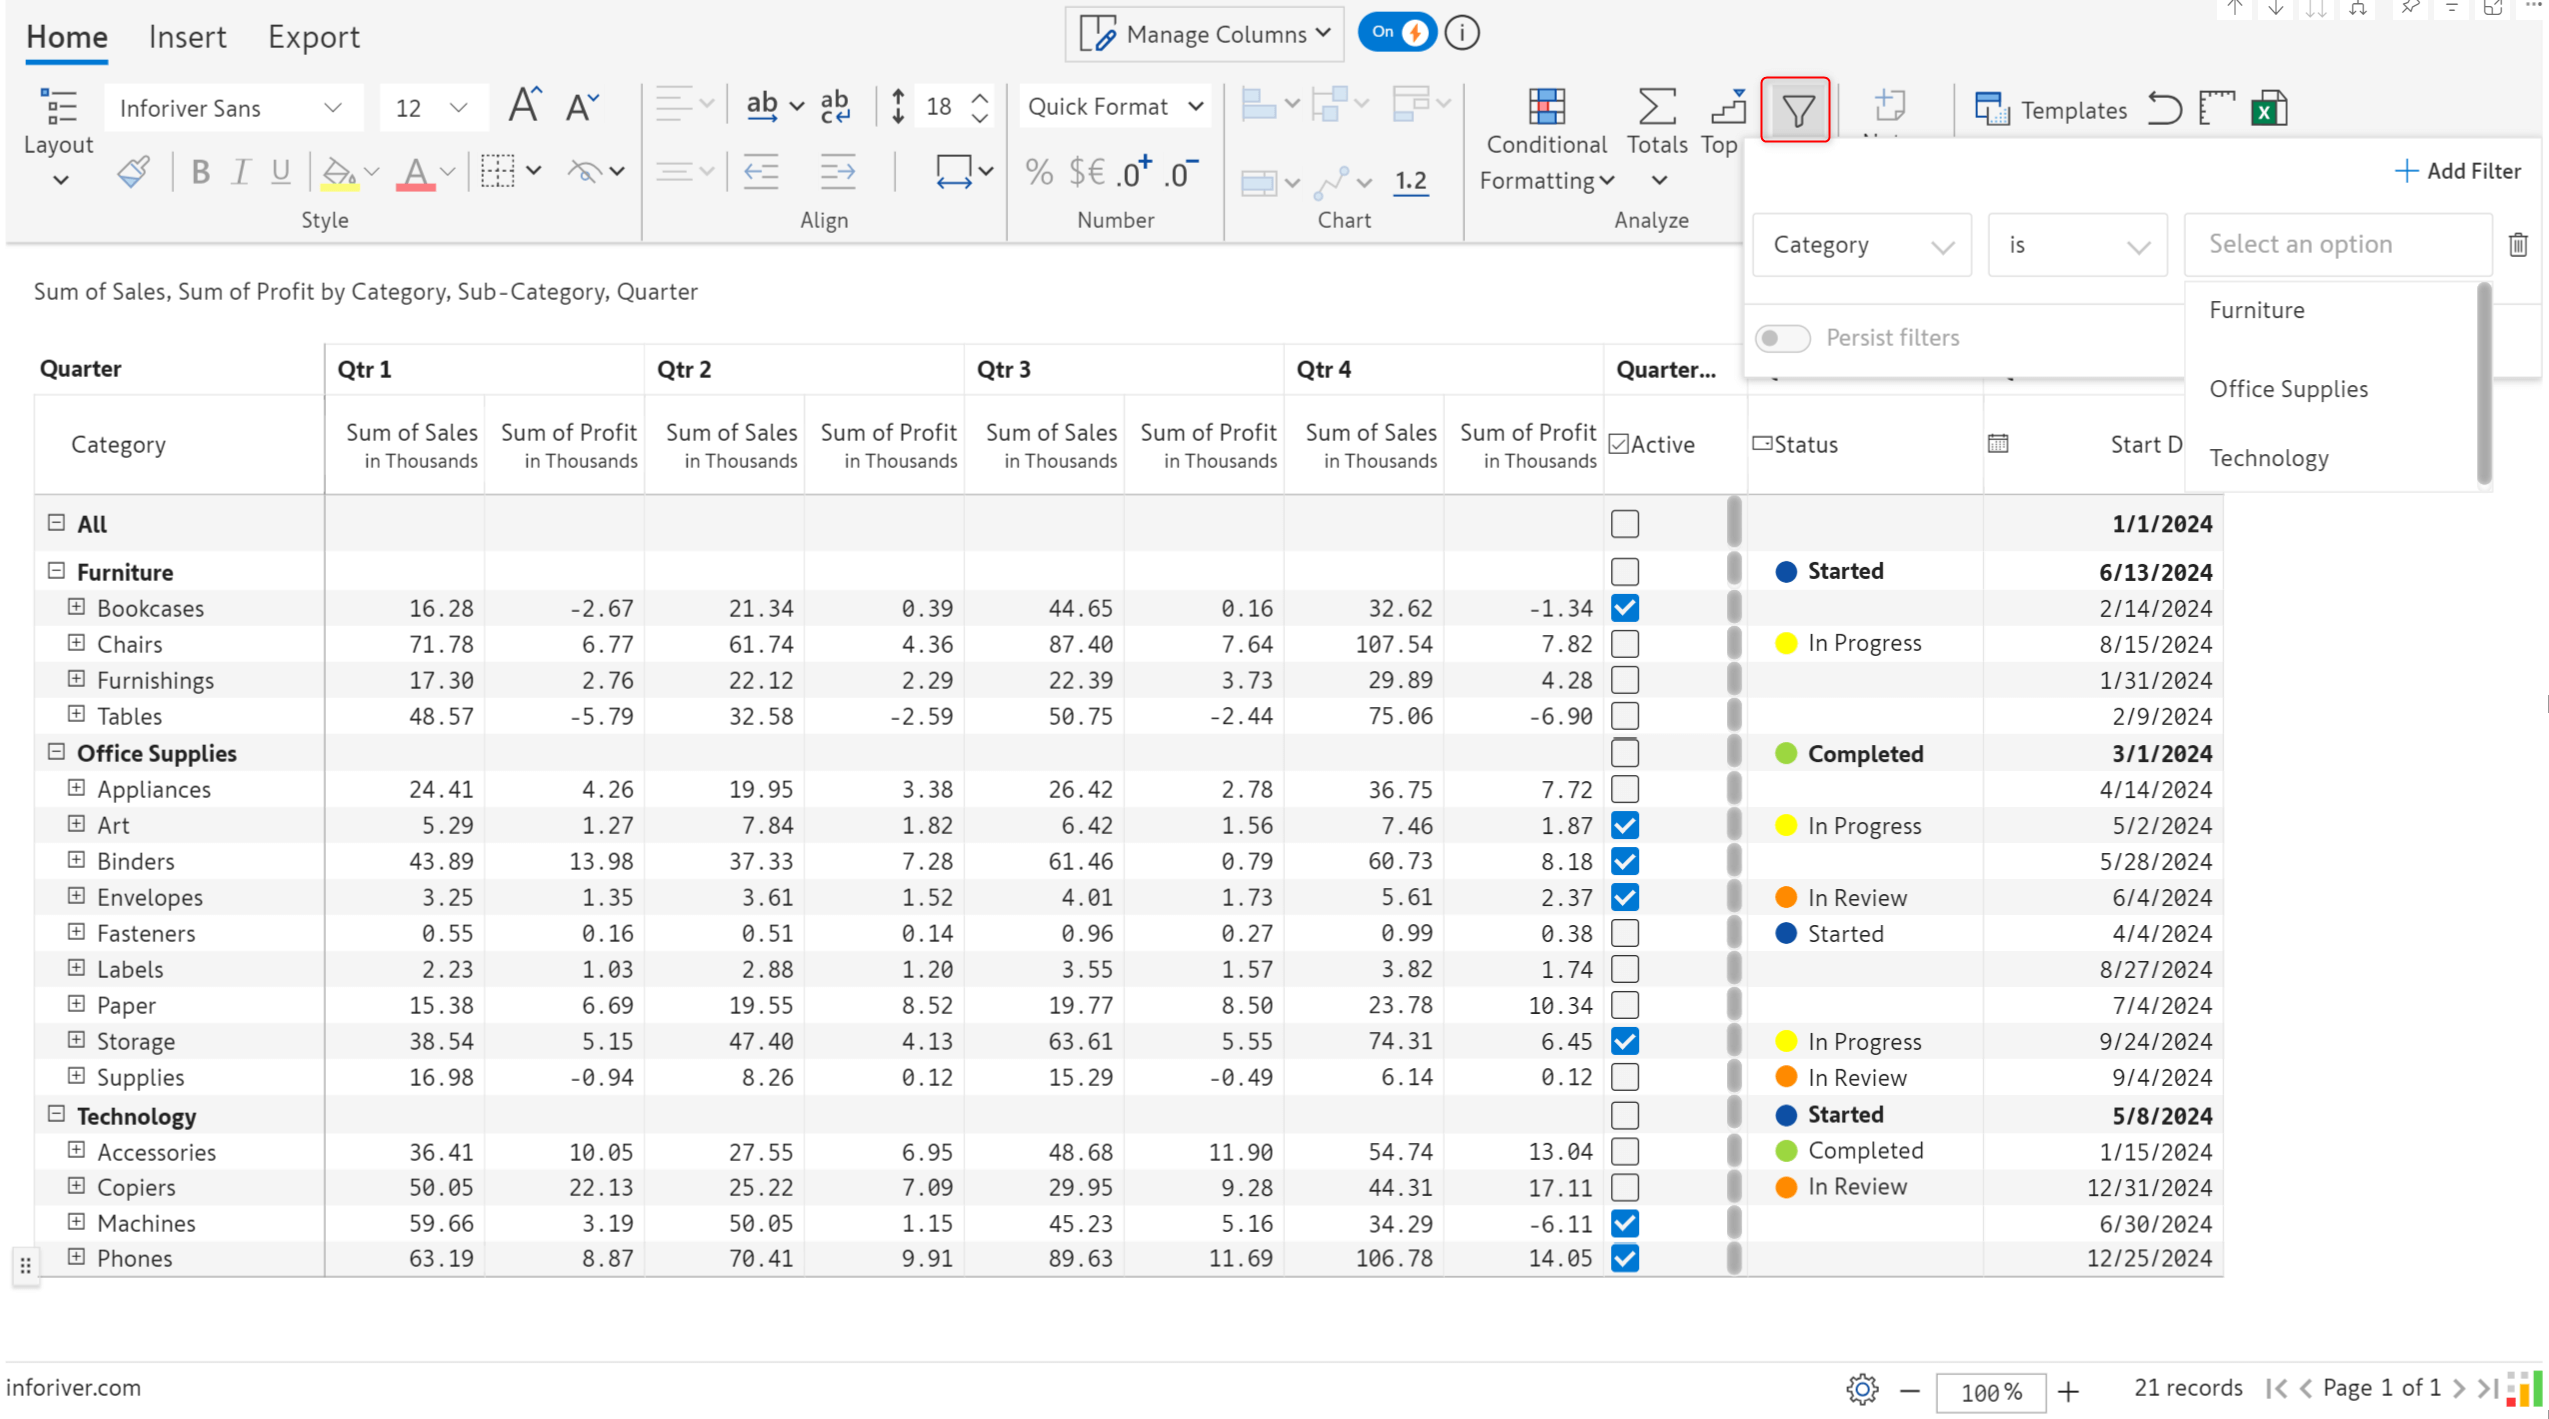Click the info circle icon
The image size is (2549, 1419).
pos(1461,33)
